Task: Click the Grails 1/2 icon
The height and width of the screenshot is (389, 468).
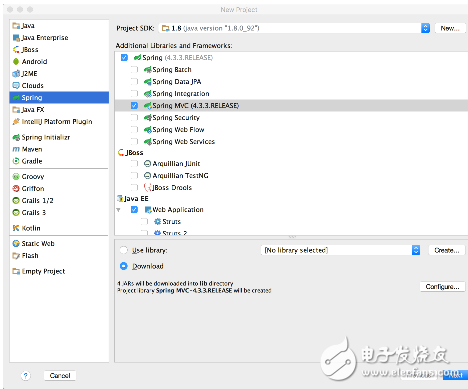Action: pos(16,201)
